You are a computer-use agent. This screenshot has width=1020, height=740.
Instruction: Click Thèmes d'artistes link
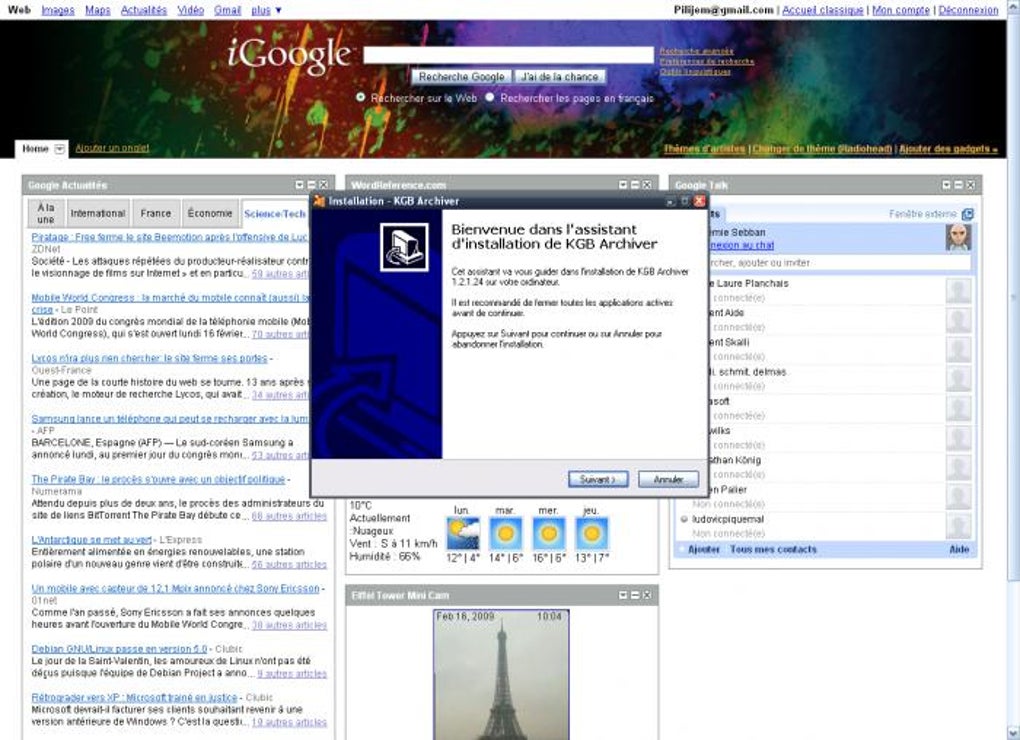(705, 149)
